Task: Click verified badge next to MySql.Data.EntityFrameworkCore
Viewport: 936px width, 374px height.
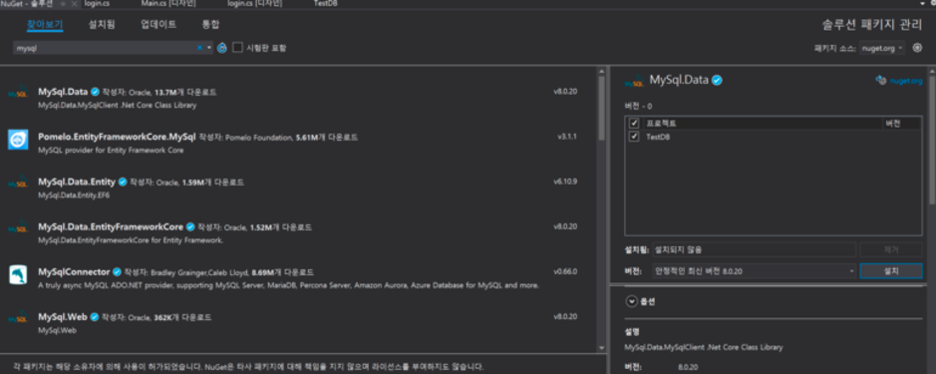Action: pos(190,227)
